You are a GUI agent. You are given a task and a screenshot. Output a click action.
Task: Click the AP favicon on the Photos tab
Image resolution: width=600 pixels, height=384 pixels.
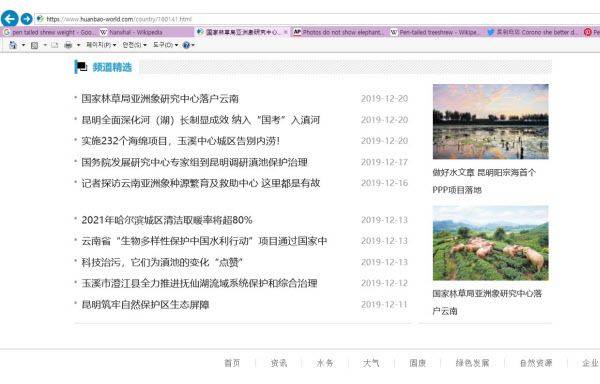point(297,32)
